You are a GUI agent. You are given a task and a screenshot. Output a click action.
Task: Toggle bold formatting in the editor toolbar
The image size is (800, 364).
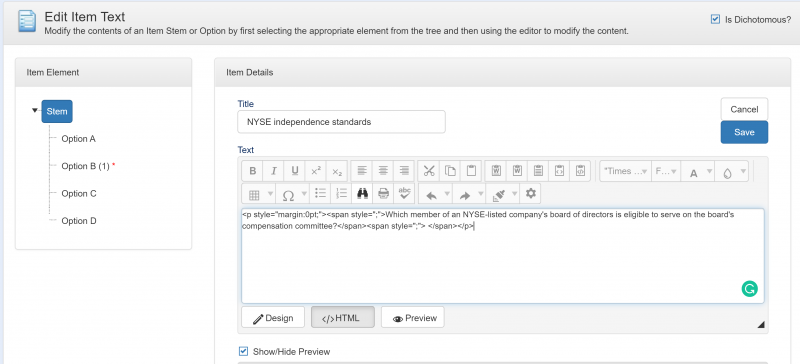tap(253, 172)
